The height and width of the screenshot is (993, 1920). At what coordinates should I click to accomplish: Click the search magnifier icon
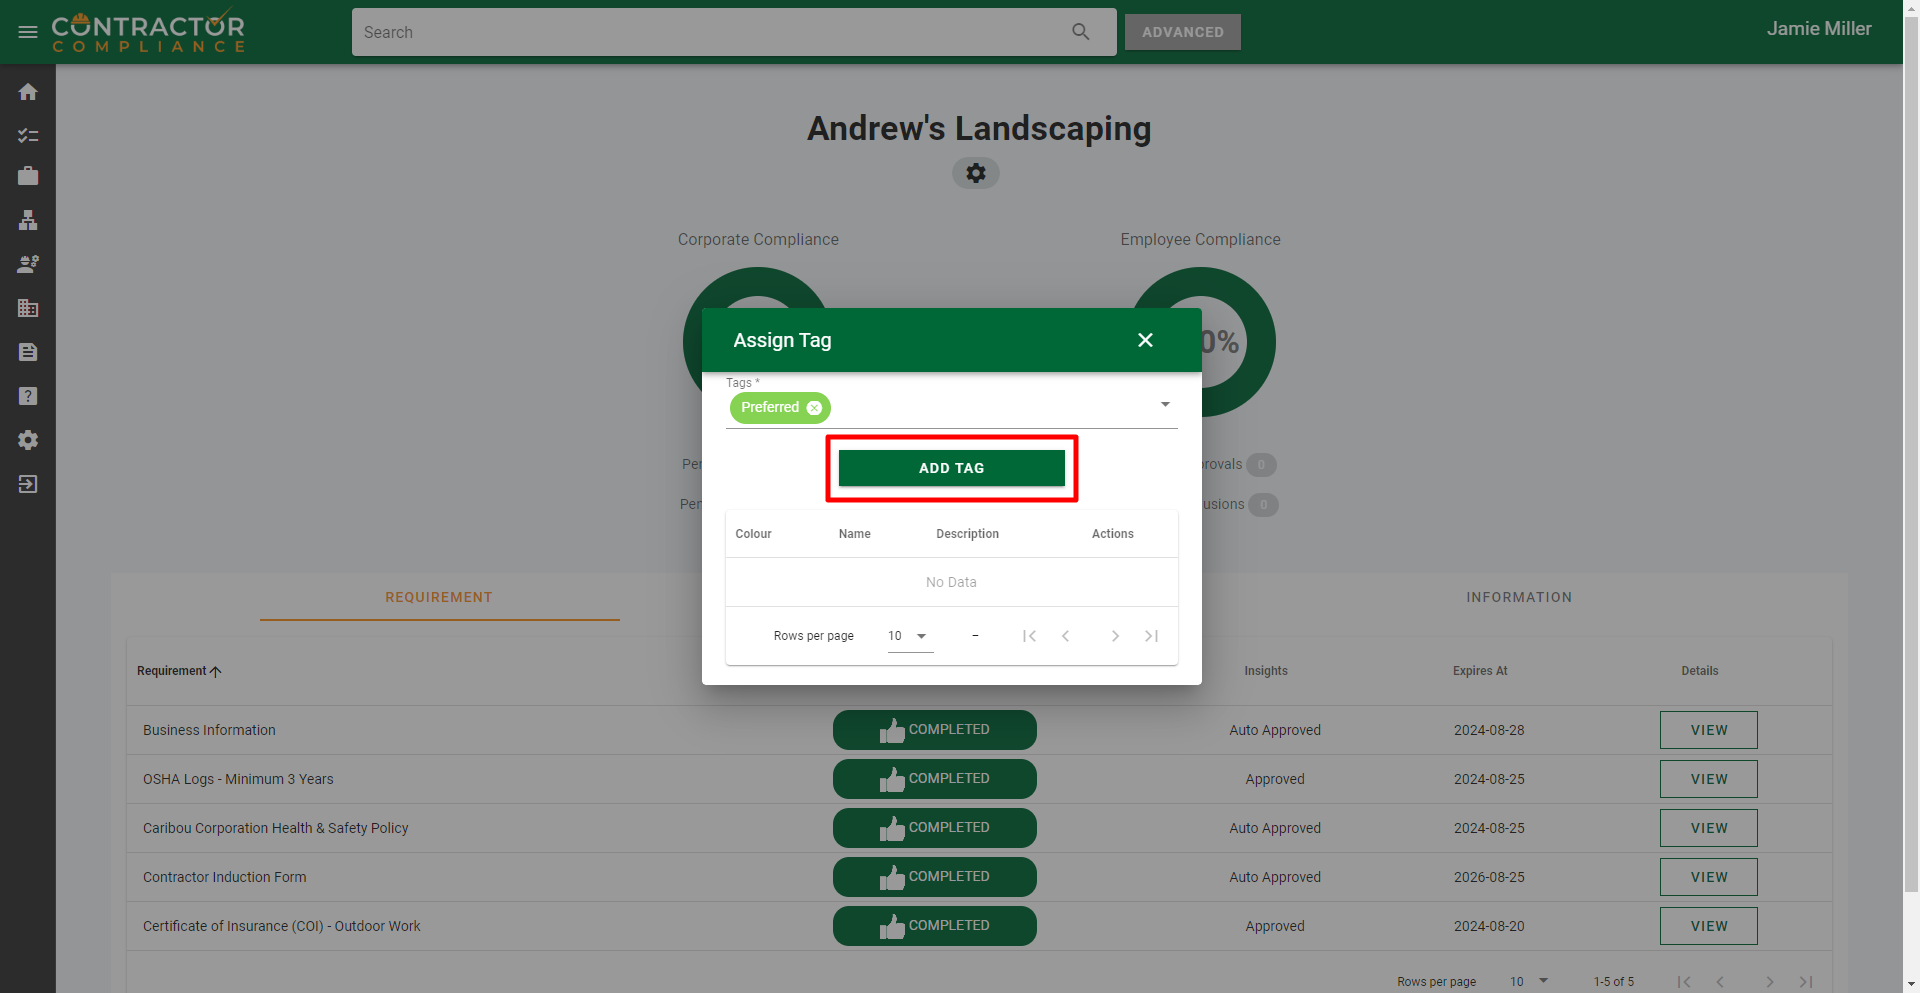coord(1080,32)
